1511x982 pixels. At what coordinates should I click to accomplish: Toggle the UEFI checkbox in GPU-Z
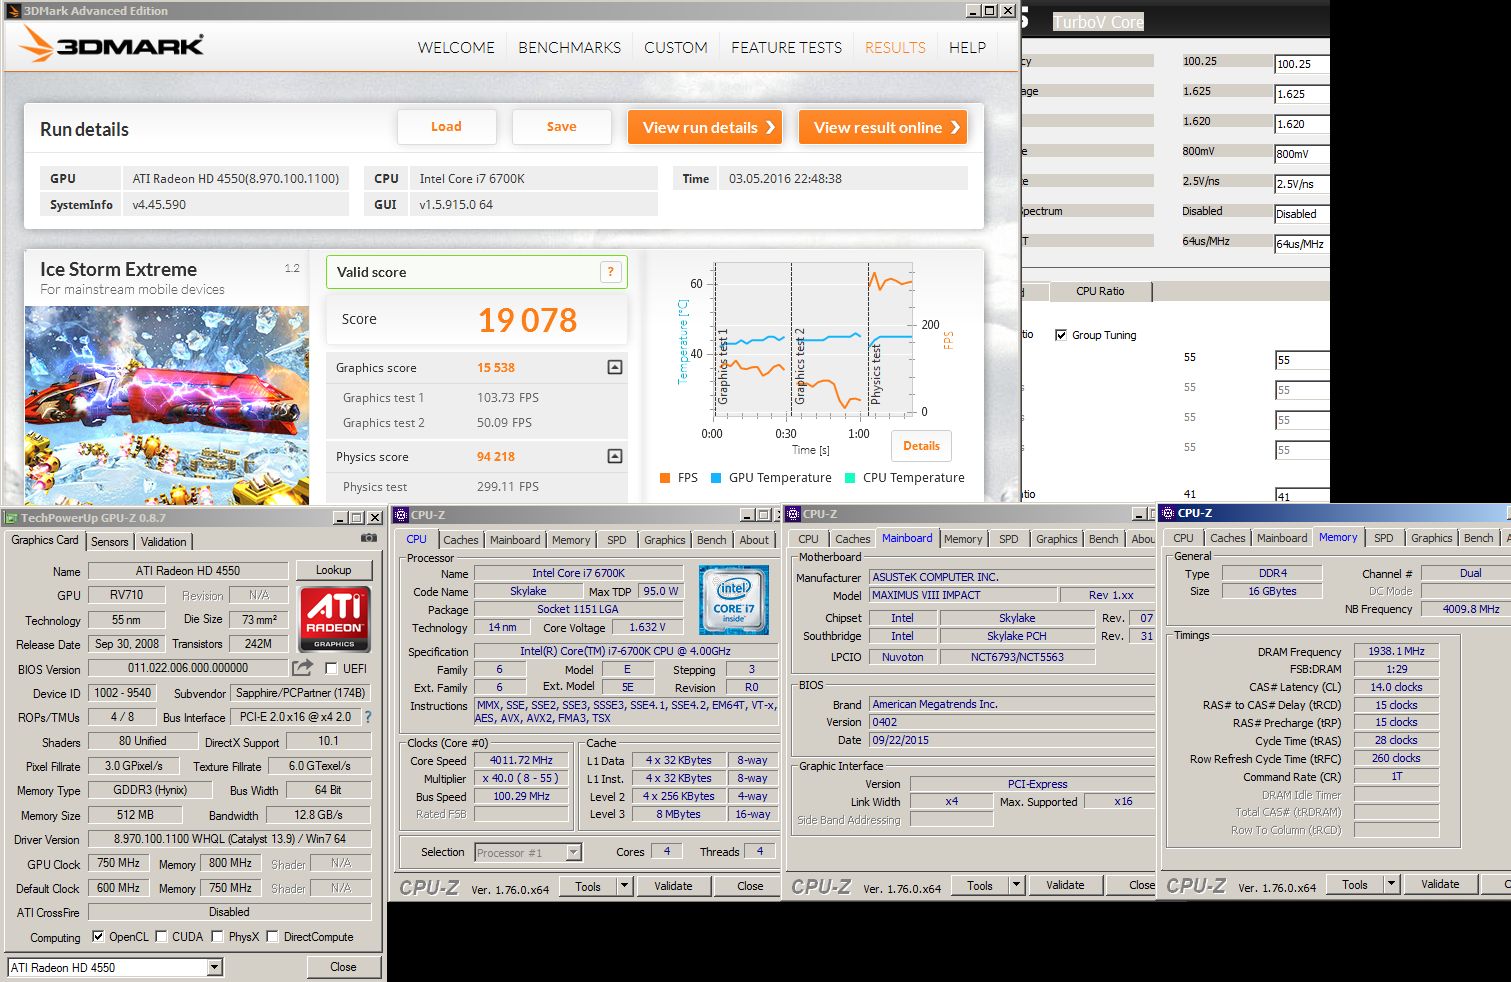[x=331, y=669]
